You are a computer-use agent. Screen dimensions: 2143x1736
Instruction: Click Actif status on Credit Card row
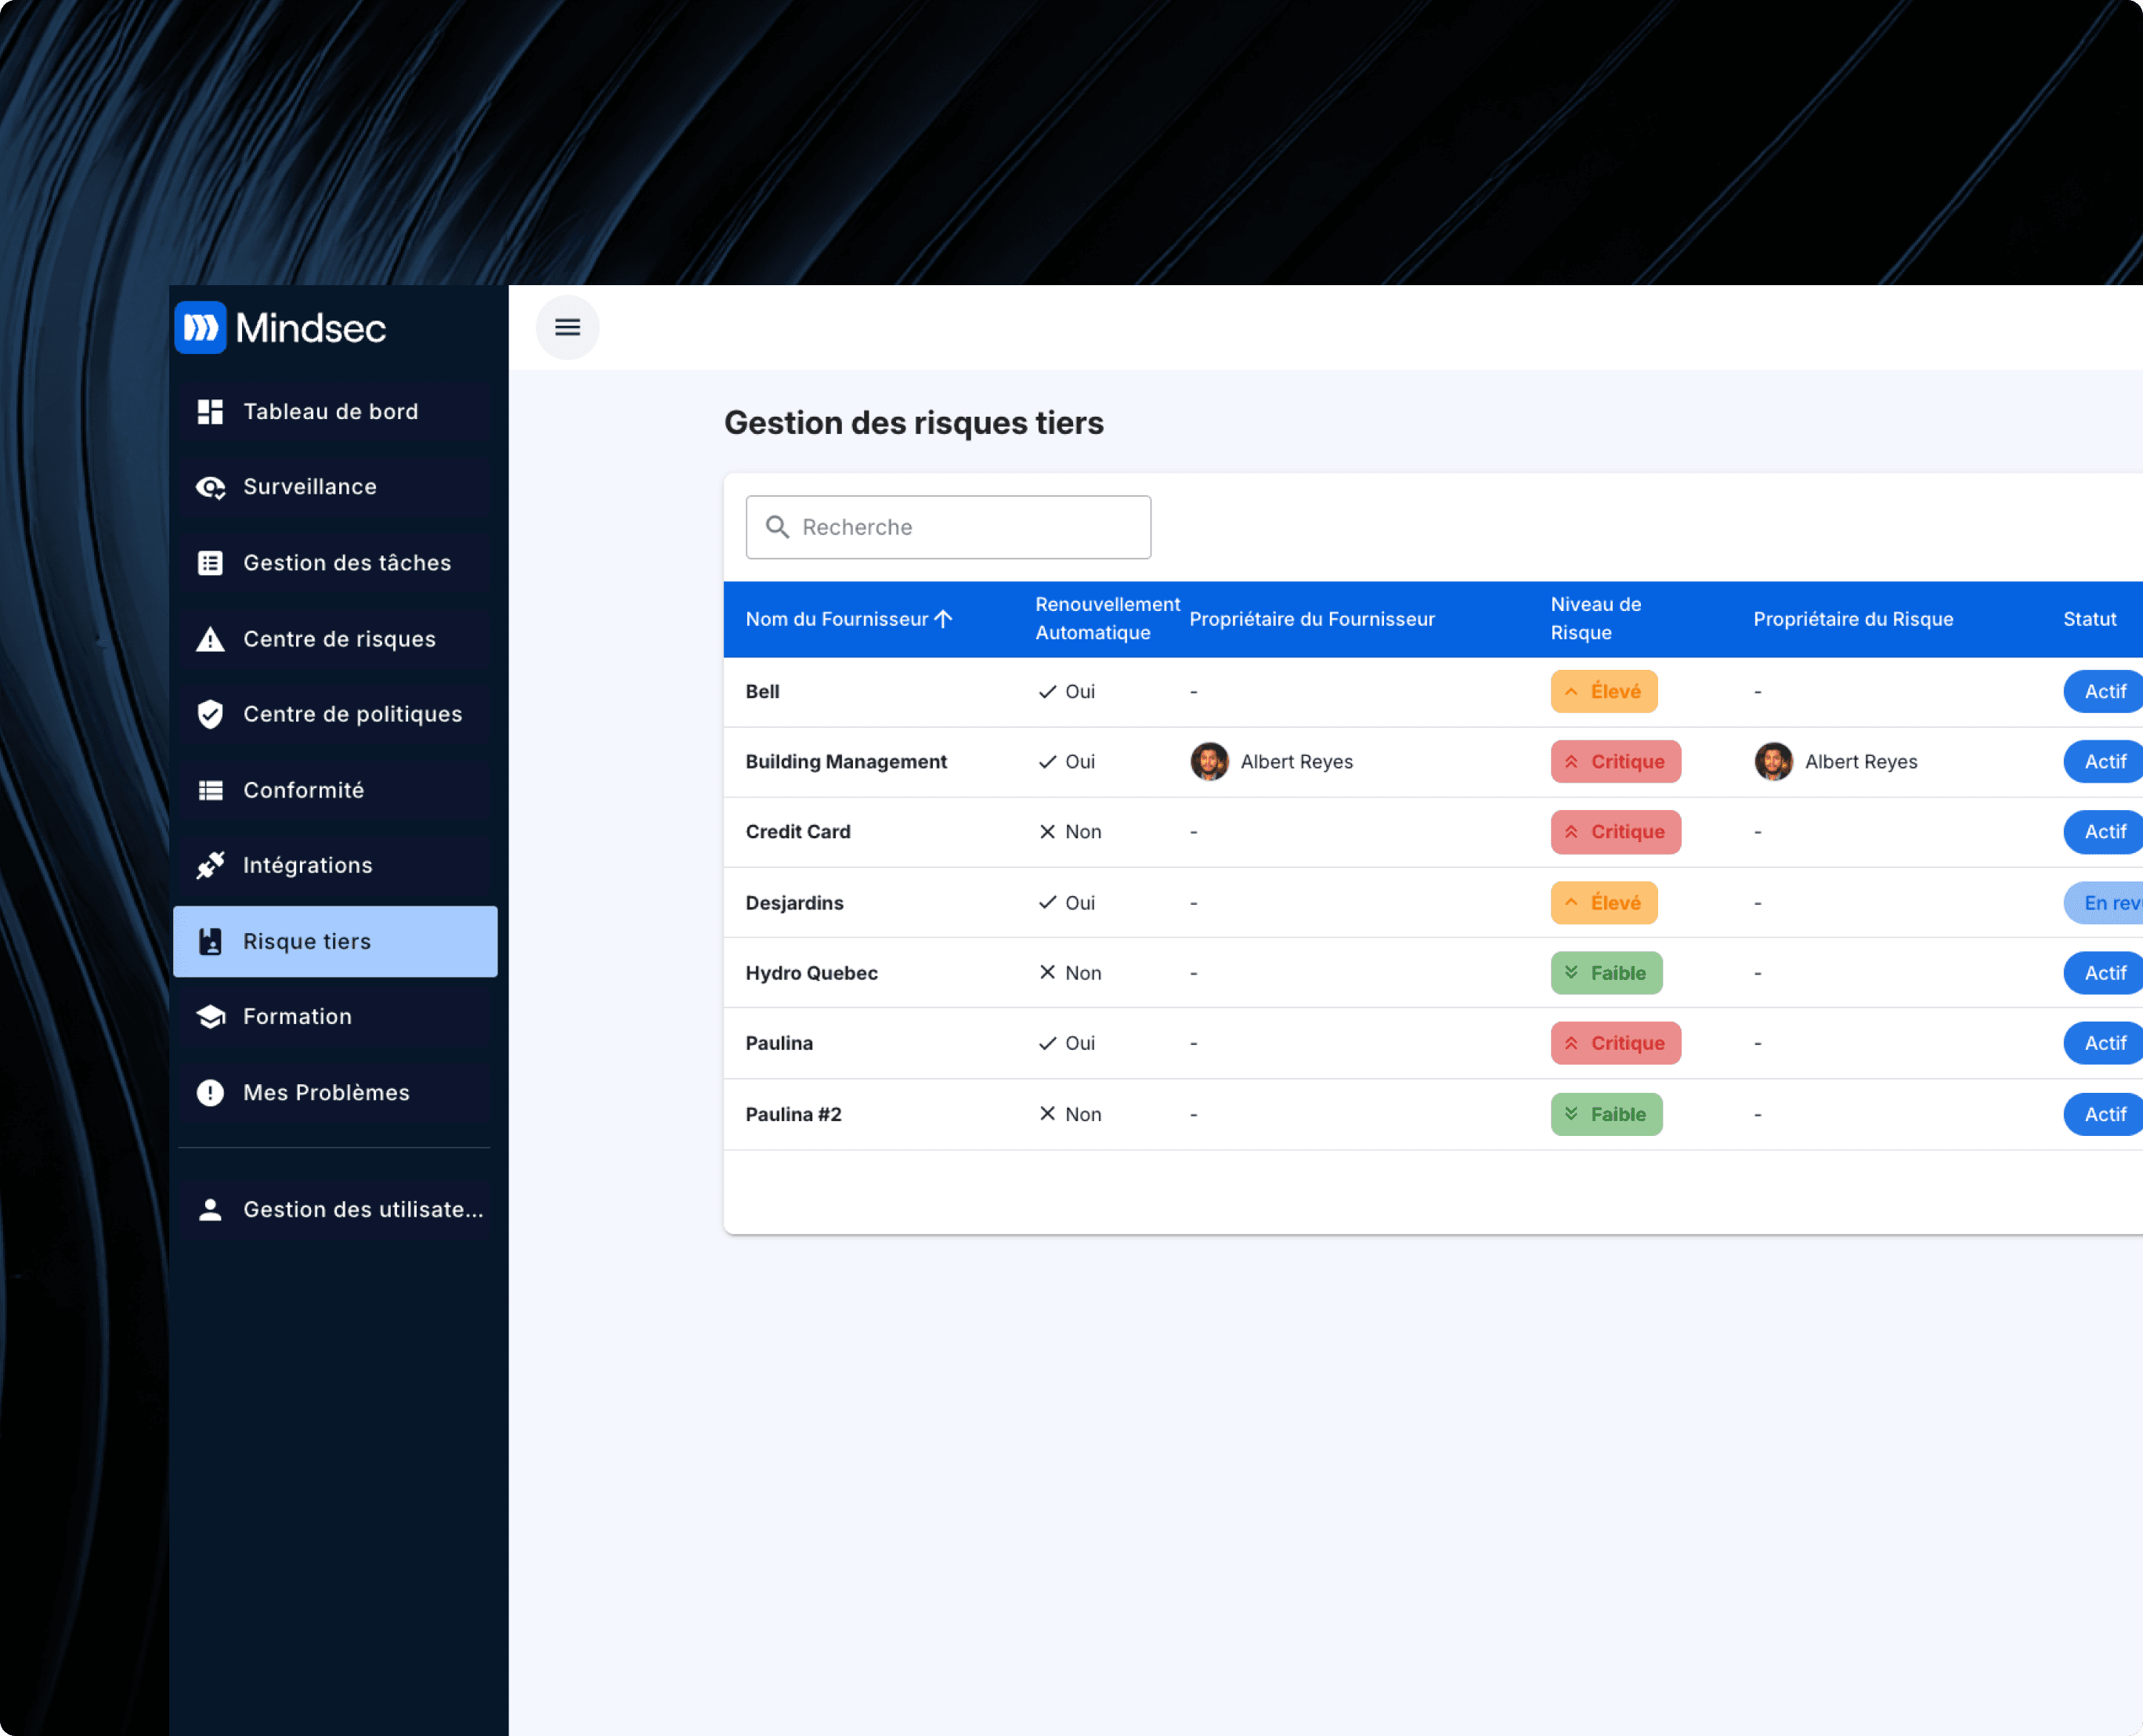(x=2104, y=832)
